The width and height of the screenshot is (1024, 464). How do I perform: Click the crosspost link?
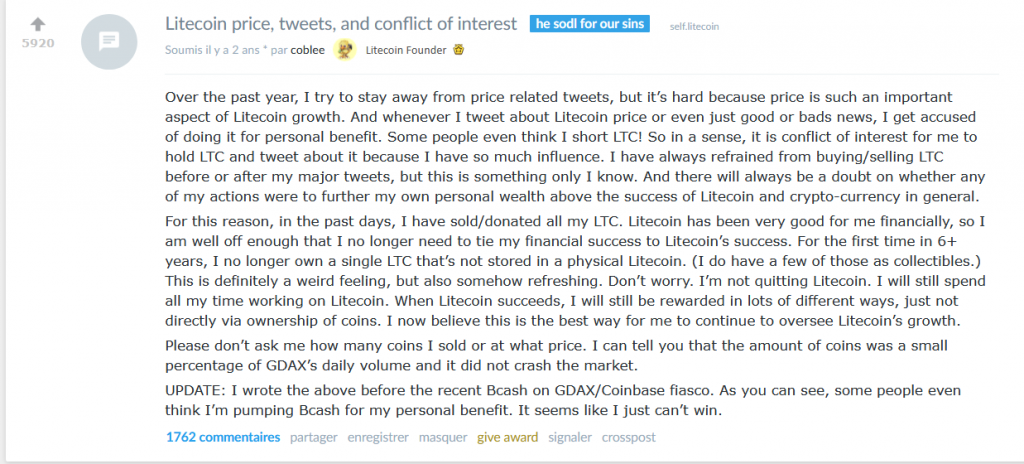click(x=629, y=437)
